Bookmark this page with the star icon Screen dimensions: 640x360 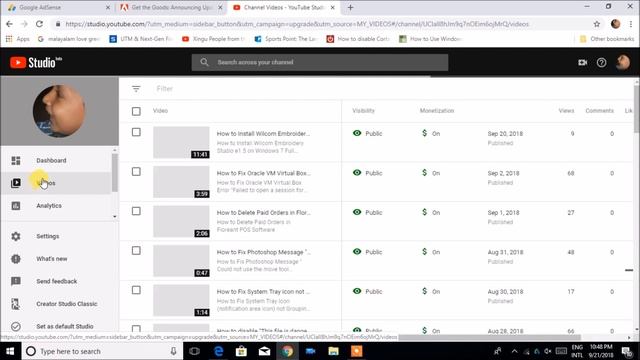coord(597,24)
